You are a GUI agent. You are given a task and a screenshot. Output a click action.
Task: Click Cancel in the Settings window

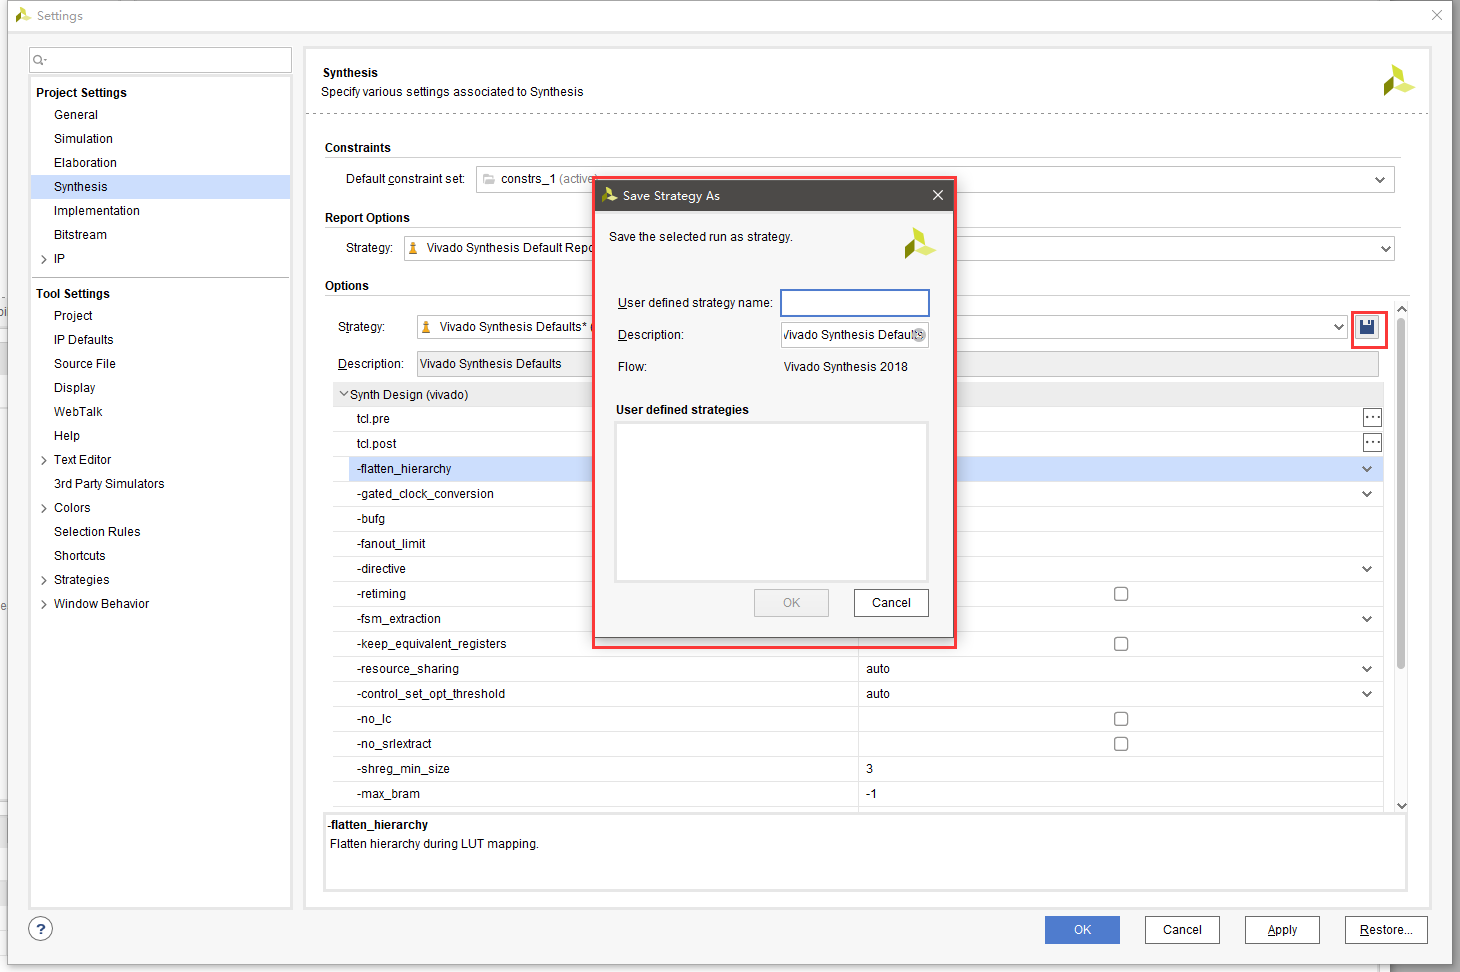point(1182,930)
